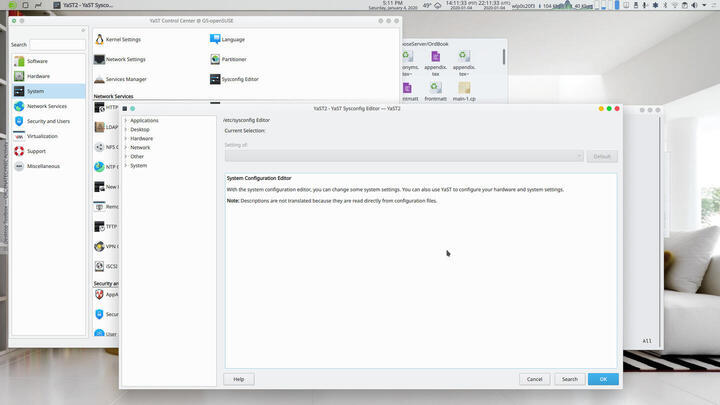Viewport: 720px width, 405px height.
Task: Open the Language module icon
Action: click(x=215, y=39)
